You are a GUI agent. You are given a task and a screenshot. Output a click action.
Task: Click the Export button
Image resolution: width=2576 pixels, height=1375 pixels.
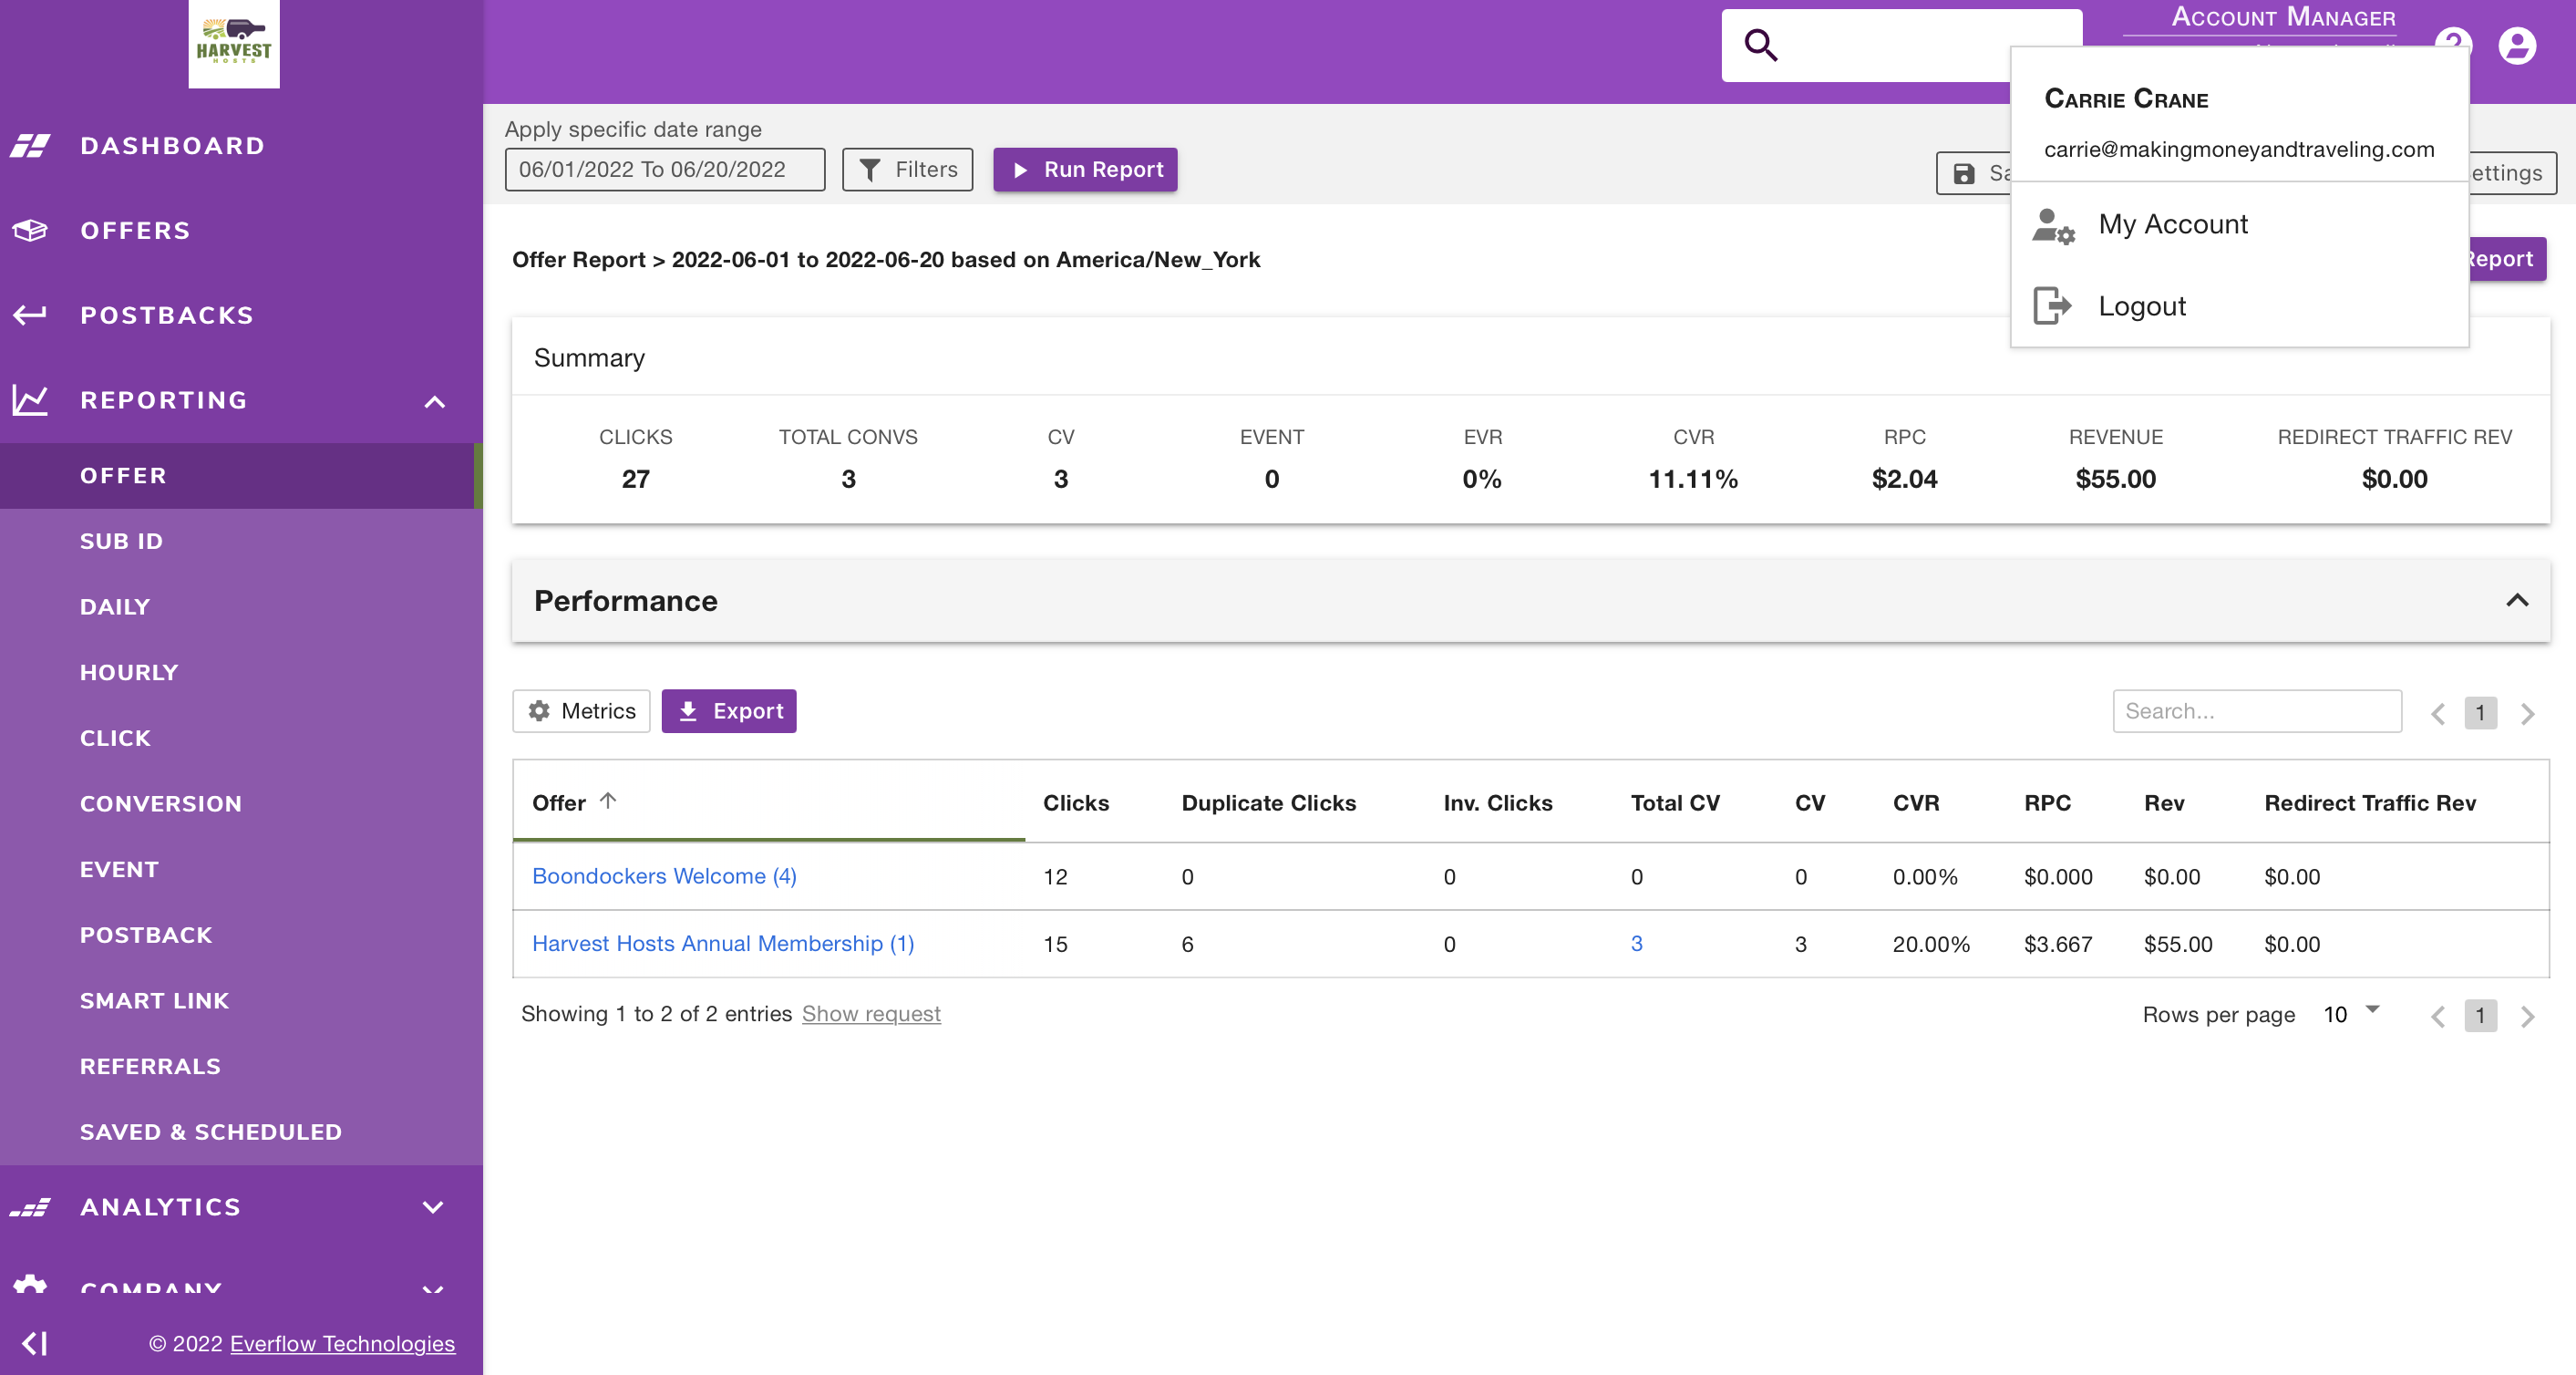point(729,711)
